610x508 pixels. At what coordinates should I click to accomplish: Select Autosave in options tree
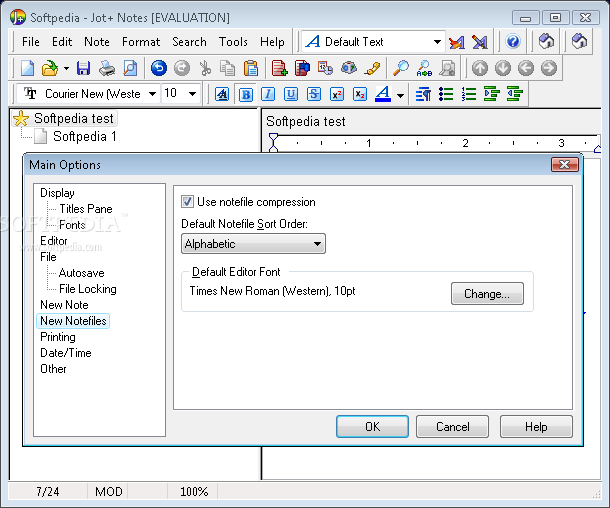pyautogui.click(x=81, y=273)
